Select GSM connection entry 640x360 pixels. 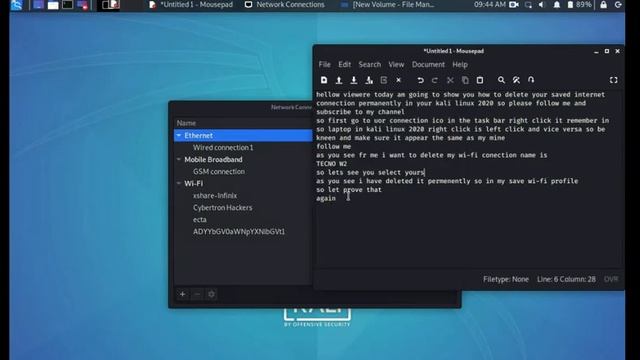(219, 171)
